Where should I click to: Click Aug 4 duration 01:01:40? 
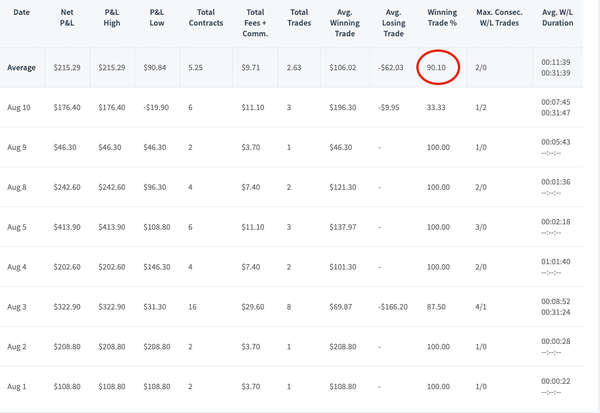coord(556,262)
